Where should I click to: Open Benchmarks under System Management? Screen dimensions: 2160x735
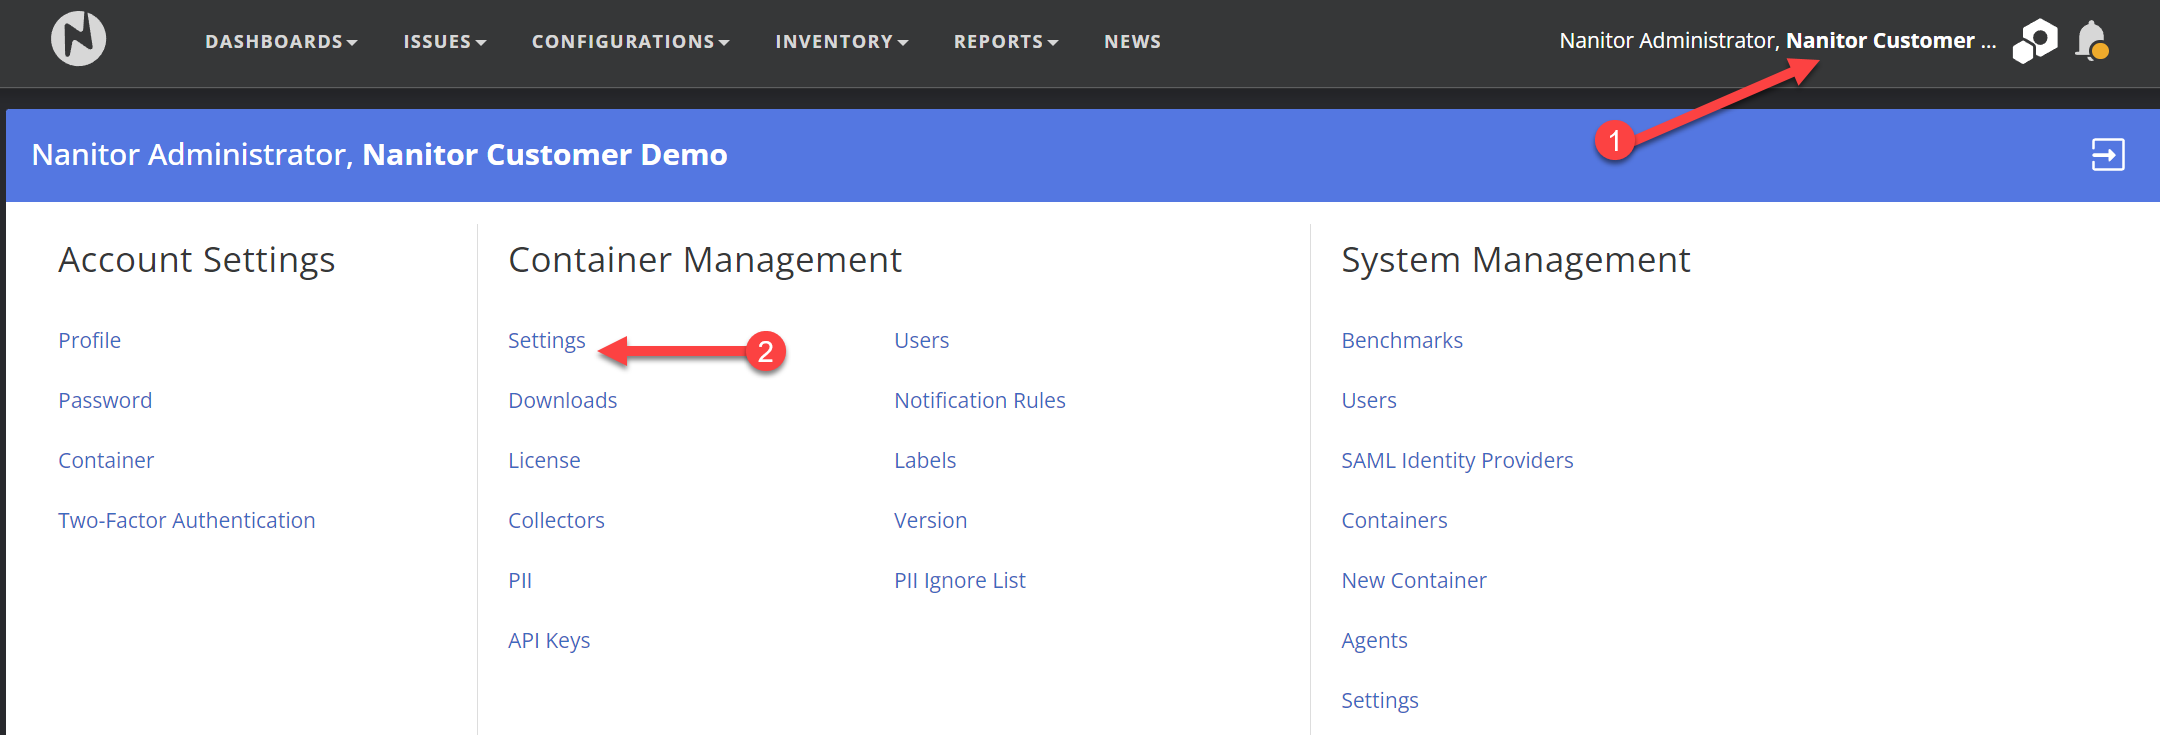(1402, 341)
